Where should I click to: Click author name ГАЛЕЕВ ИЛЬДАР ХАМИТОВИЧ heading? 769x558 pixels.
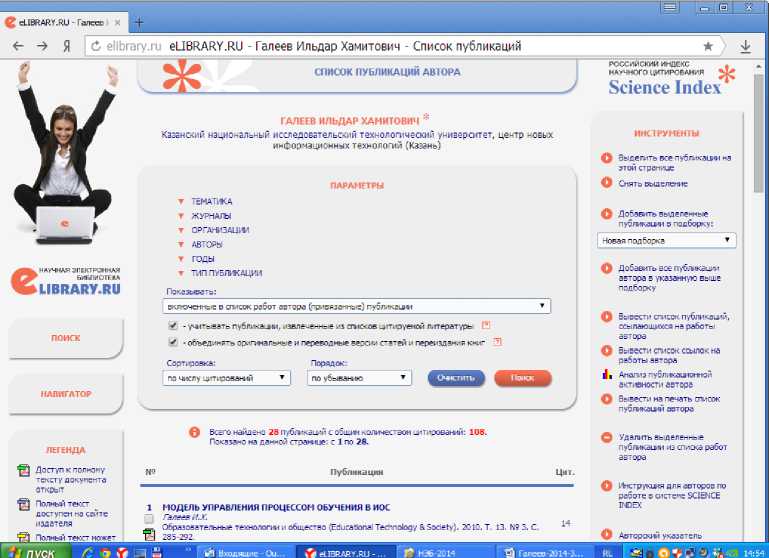350,121
